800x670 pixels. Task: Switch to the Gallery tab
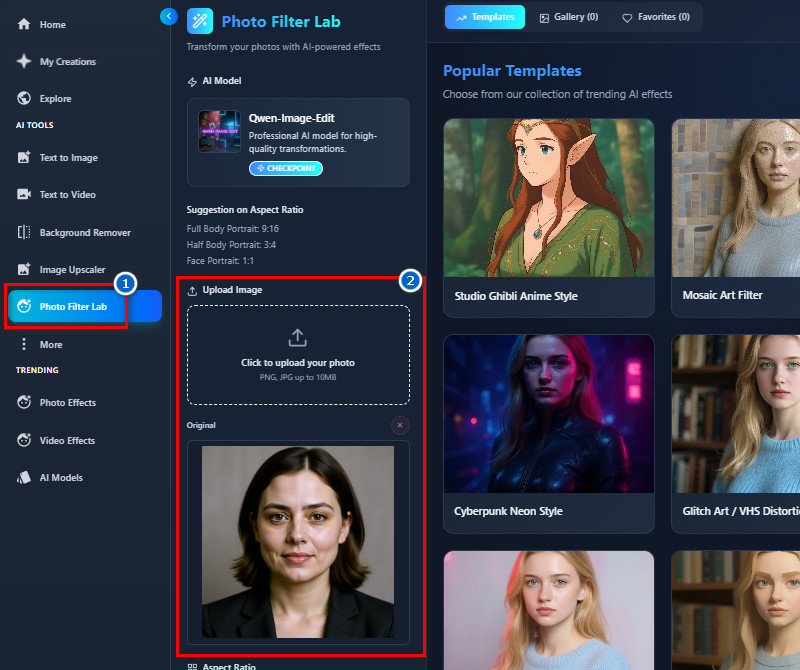[x=568, y=17]
